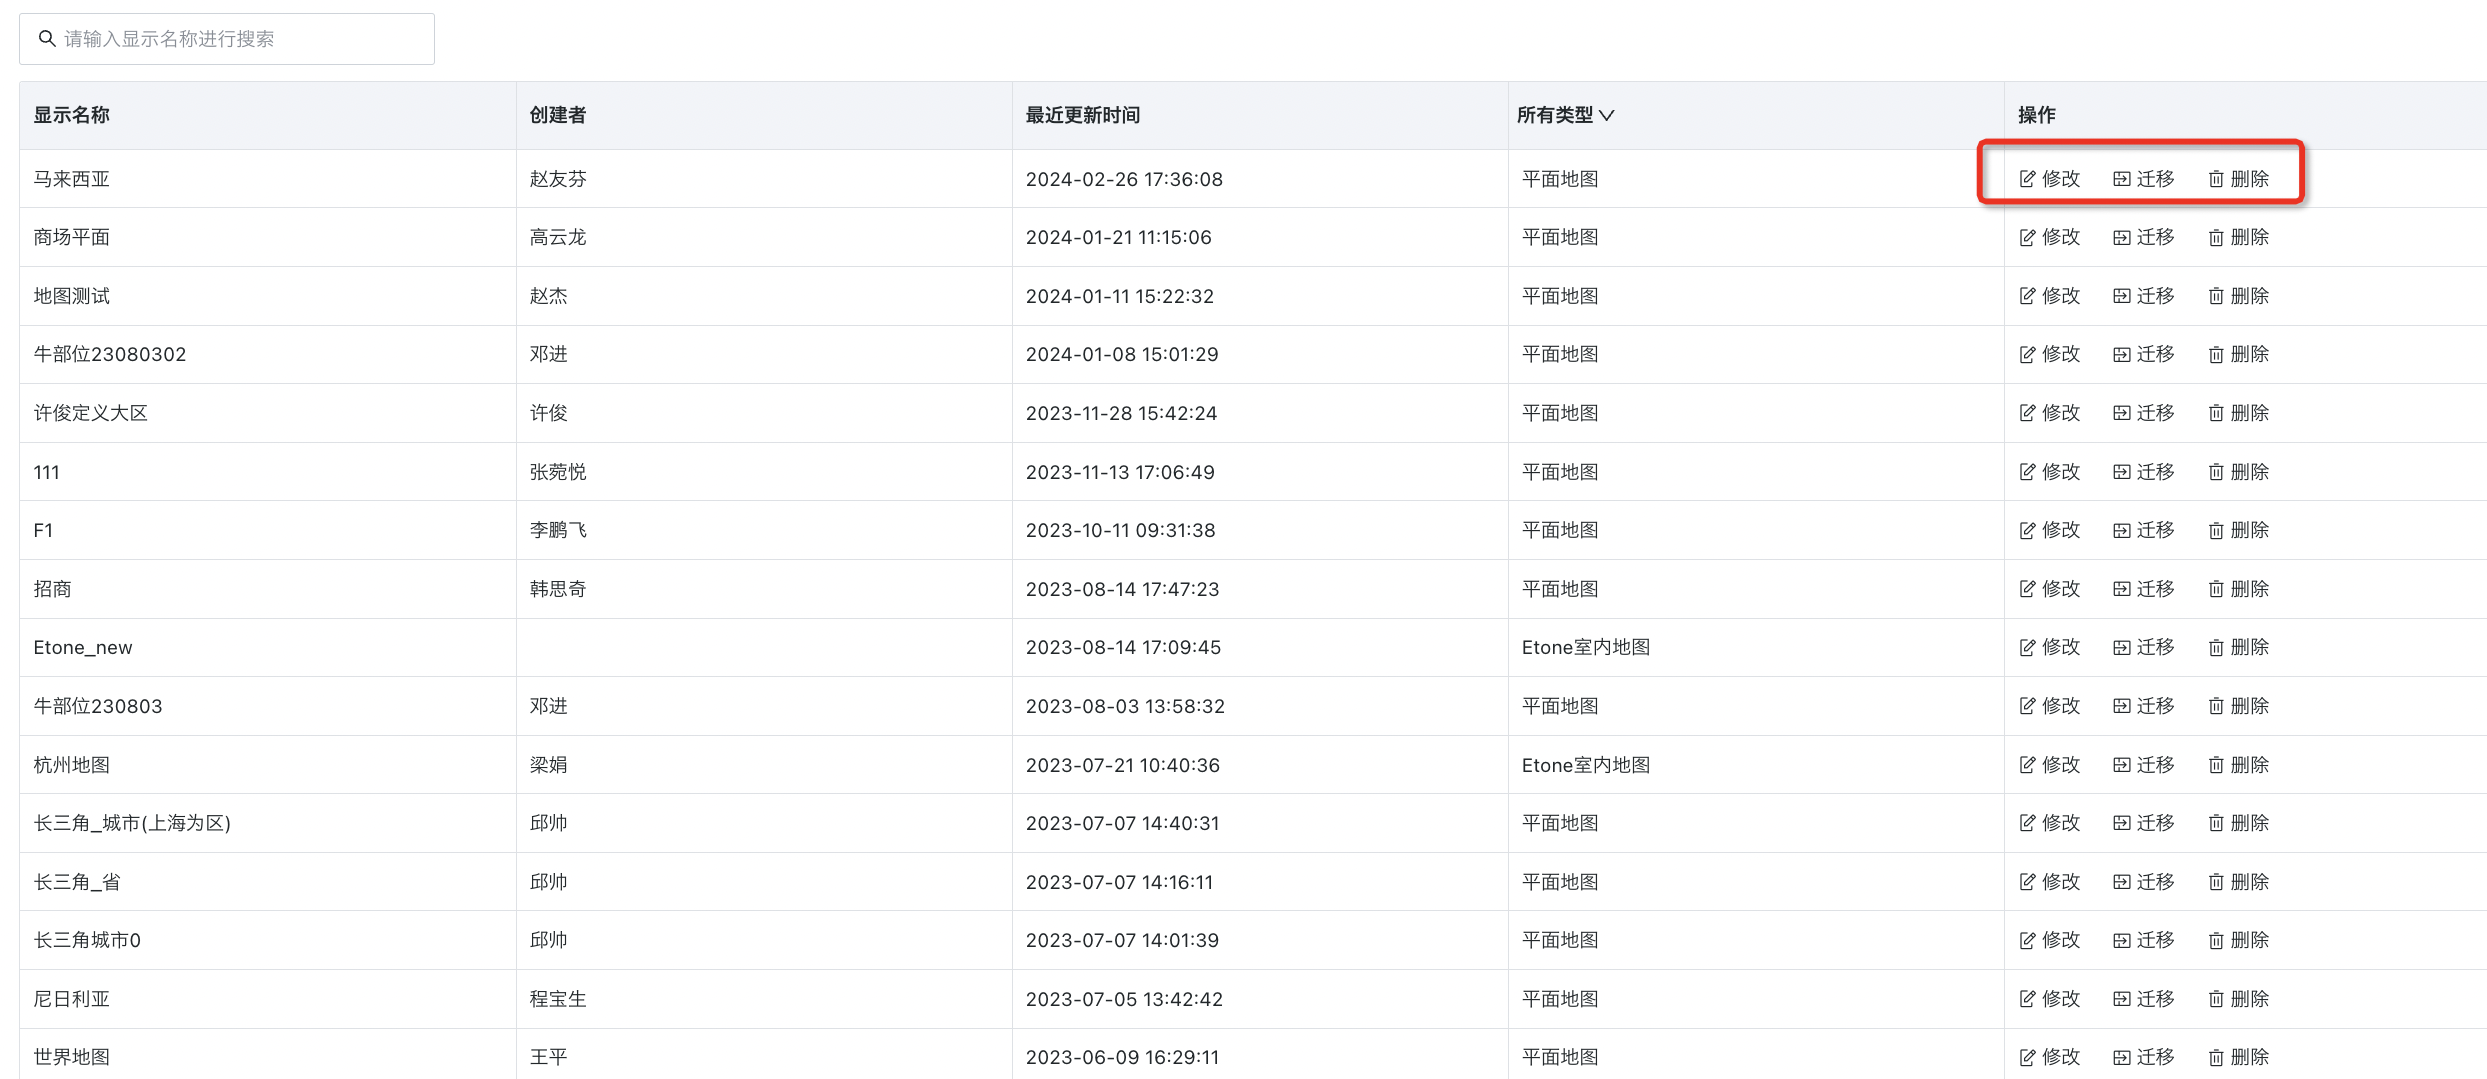Click the magnifier icon in search box
Image resolution: width=2487 pixels, height=1079 pixels.
point(46,39)
